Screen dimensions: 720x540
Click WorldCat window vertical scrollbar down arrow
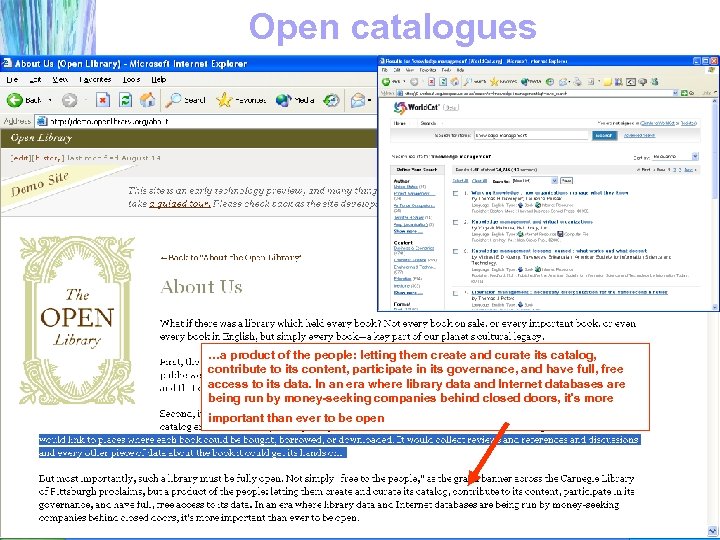coord(714,307)
